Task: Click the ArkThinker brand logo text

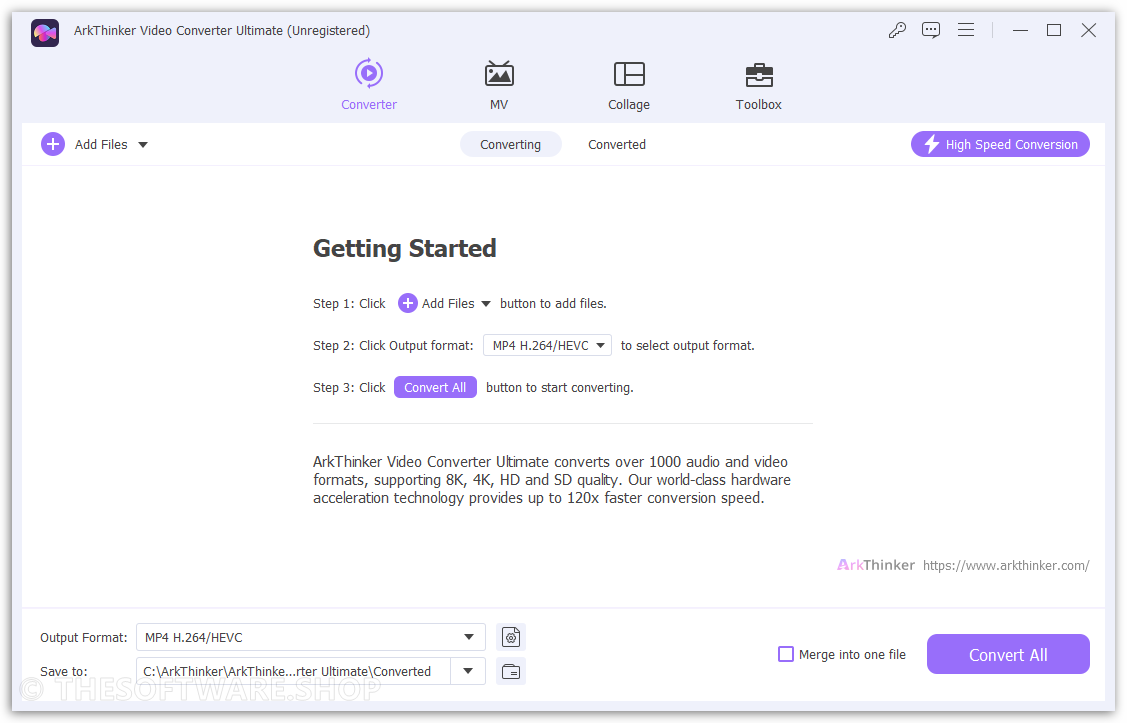Action: [875, 565]
